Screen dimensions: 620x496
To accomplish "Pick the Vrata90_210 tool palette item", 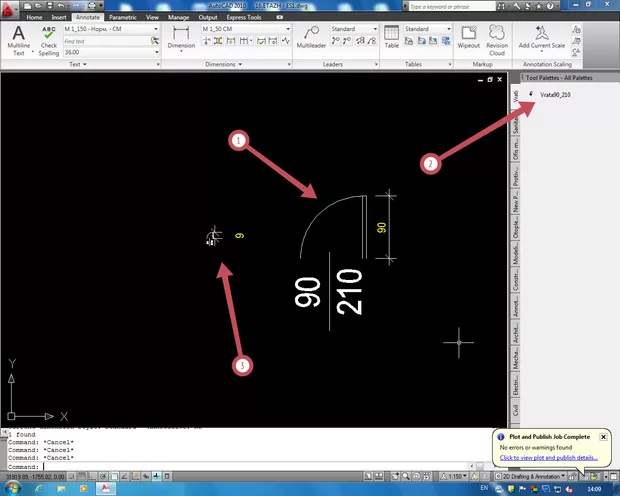I will (553, 94).
